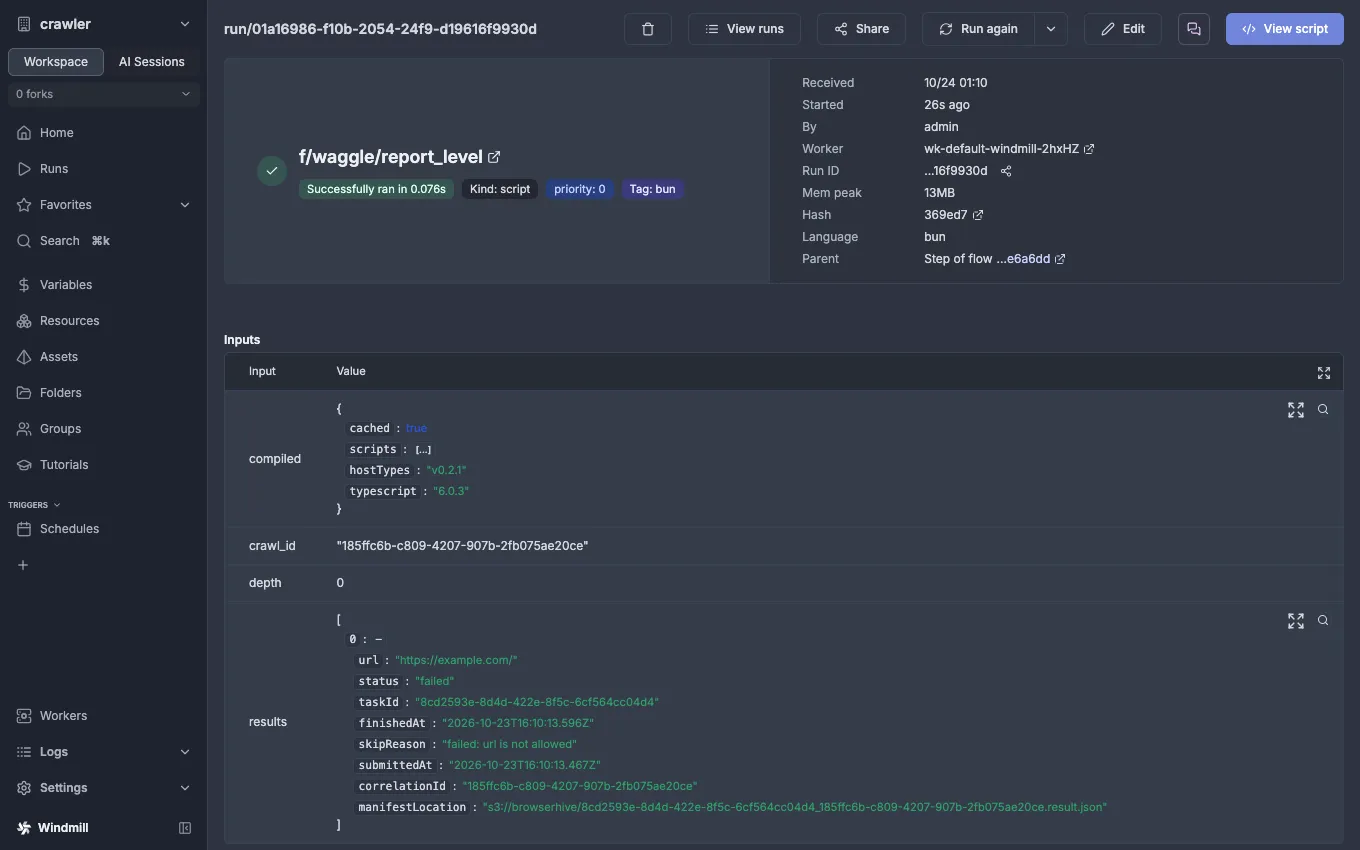Expand the compiled JSON value fullscreen
The height and width of the screenshot is (850, 1360).
(1296, 410)
